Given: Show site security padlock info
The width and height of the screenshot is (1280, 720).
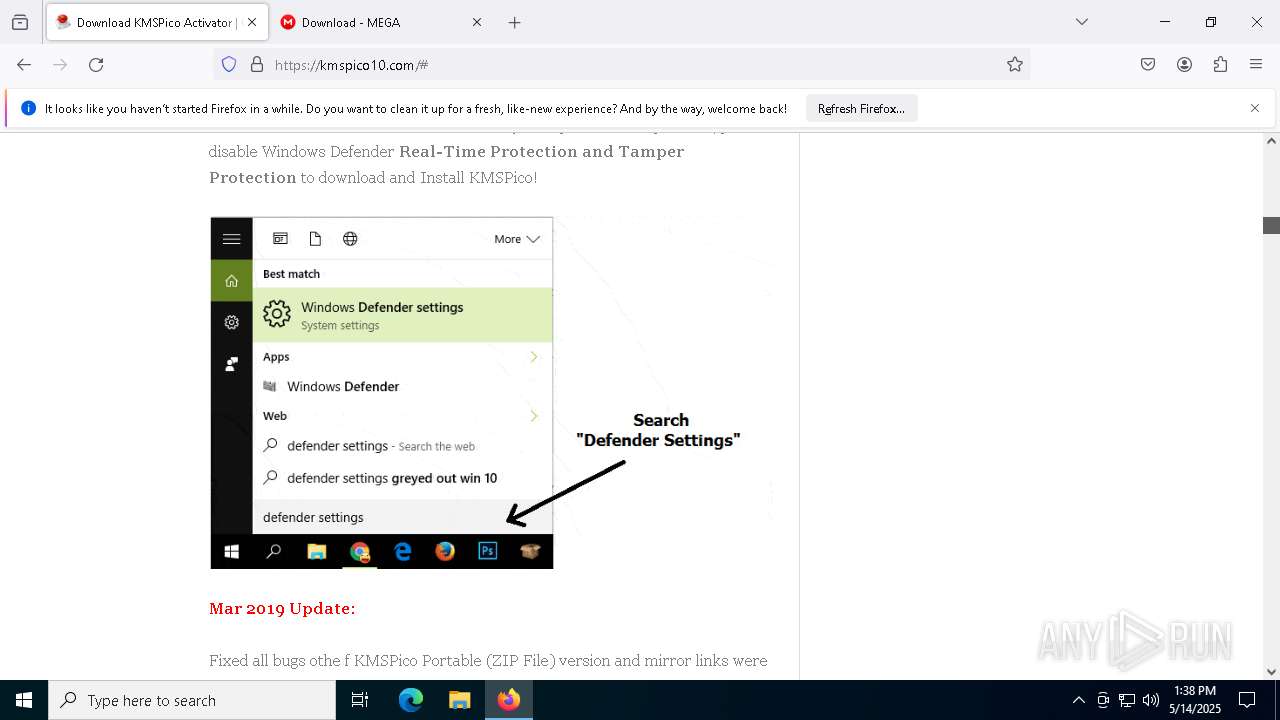Looking at the screenshot, I should pos(257,65).
